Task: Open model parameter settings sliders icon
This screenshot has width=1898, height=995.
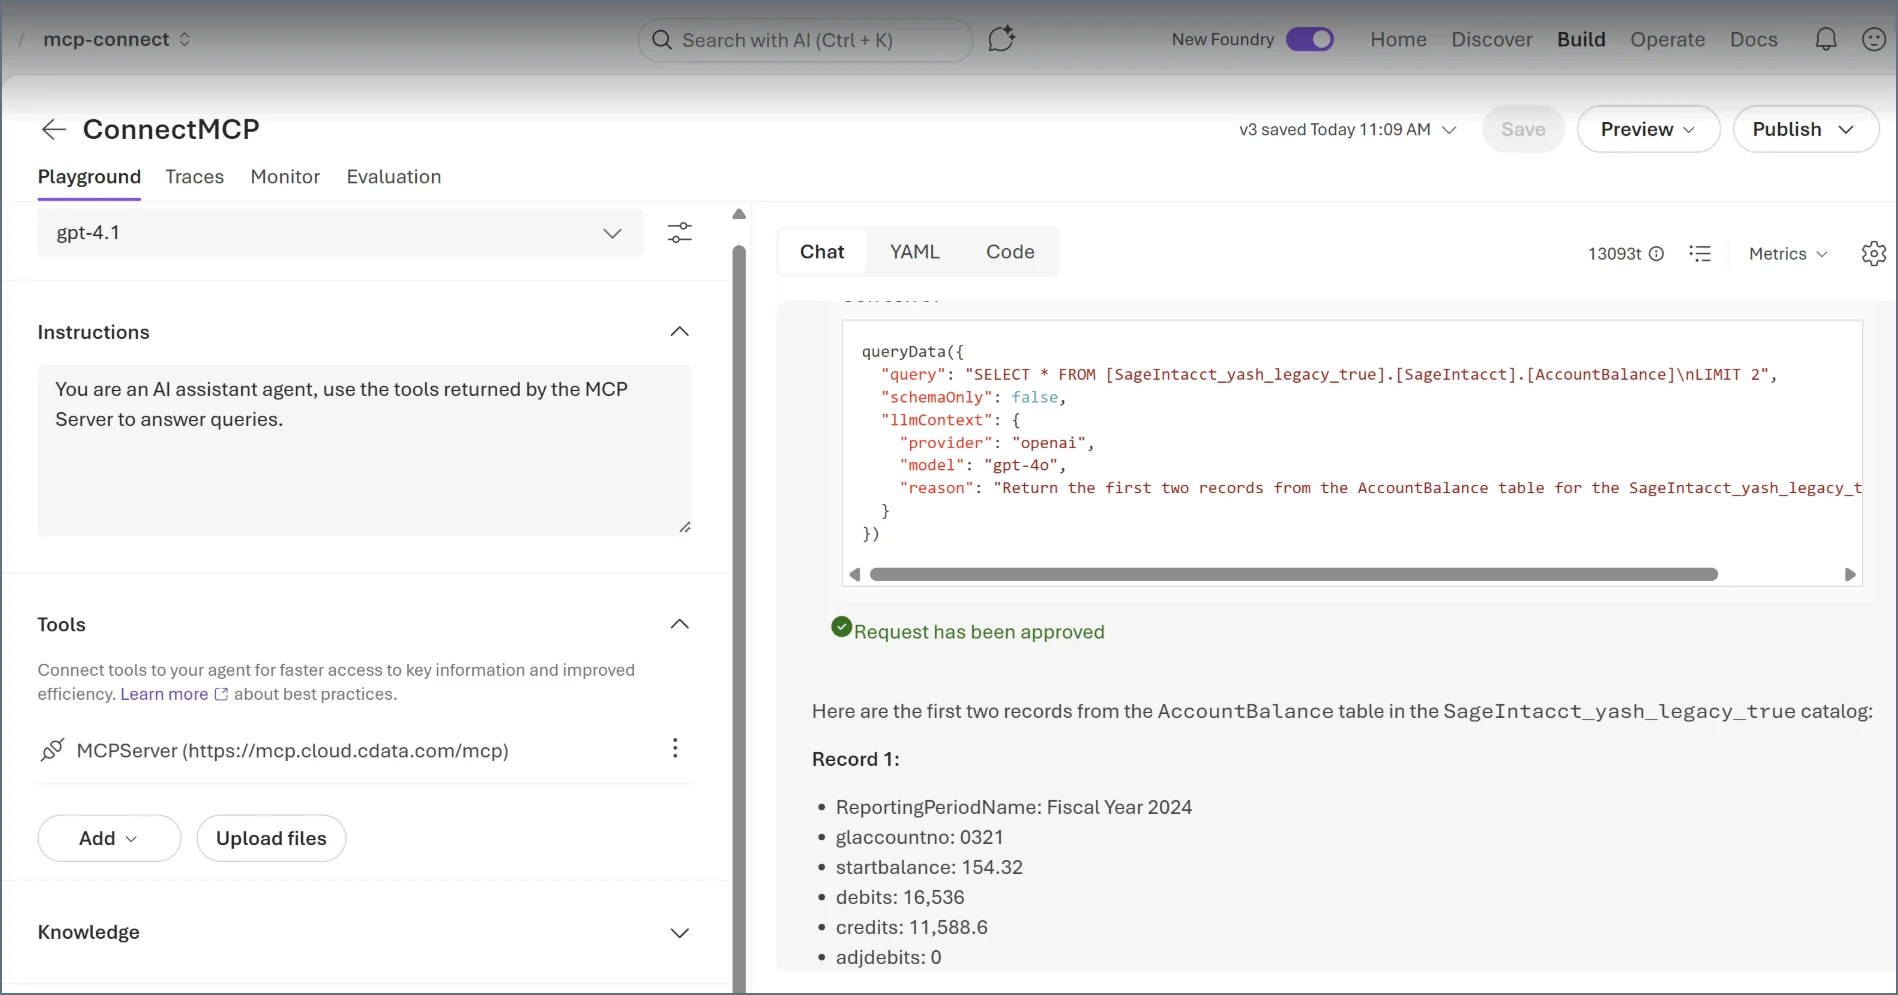Action: click(680, 233)
